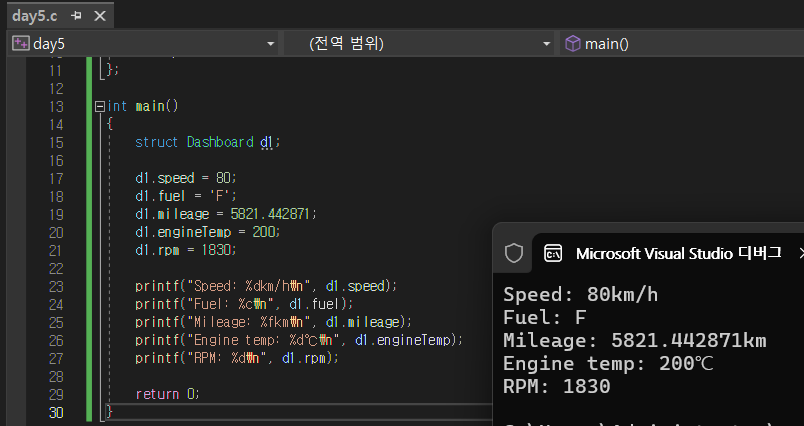
Task: Click the printf Fuel line of code
Action: click(244, 304)
